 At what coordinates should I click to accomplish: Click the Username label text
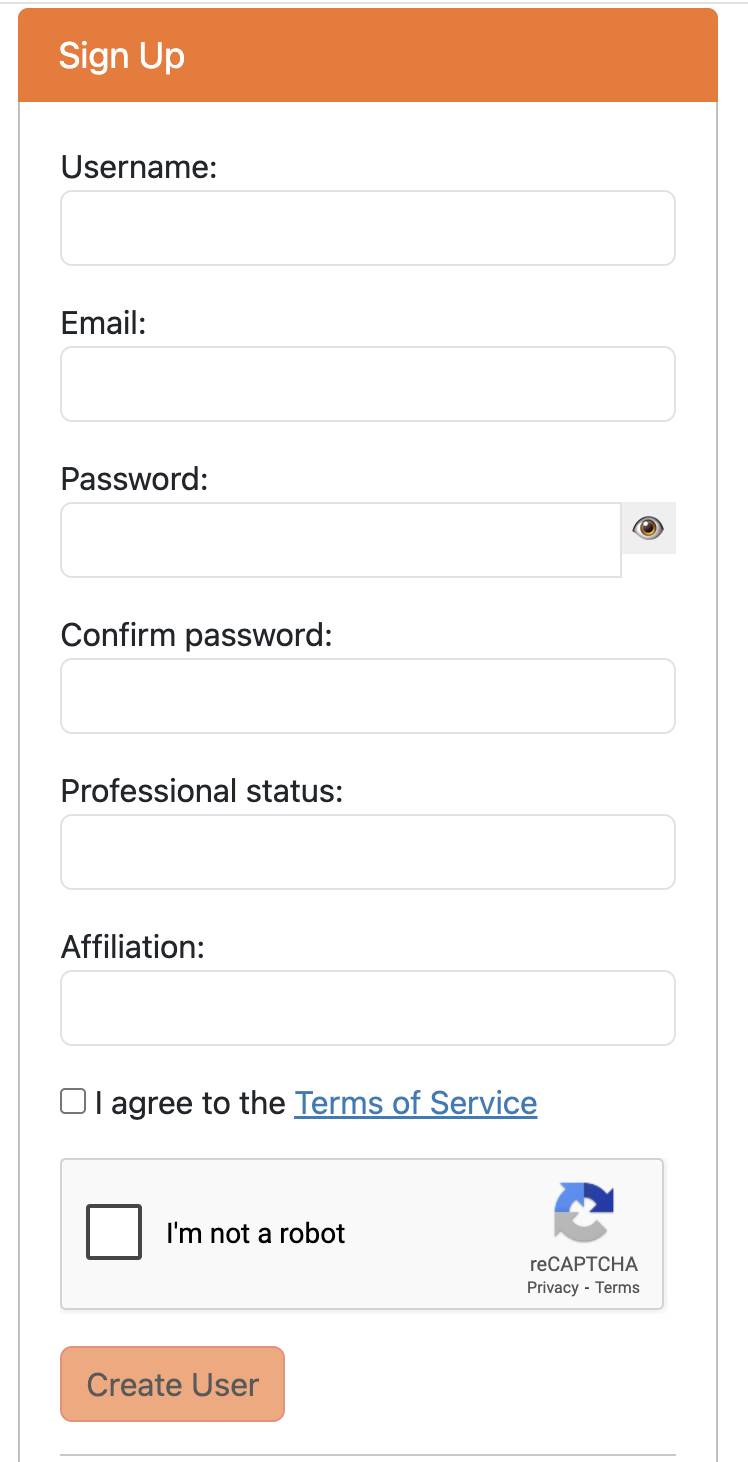138,168
